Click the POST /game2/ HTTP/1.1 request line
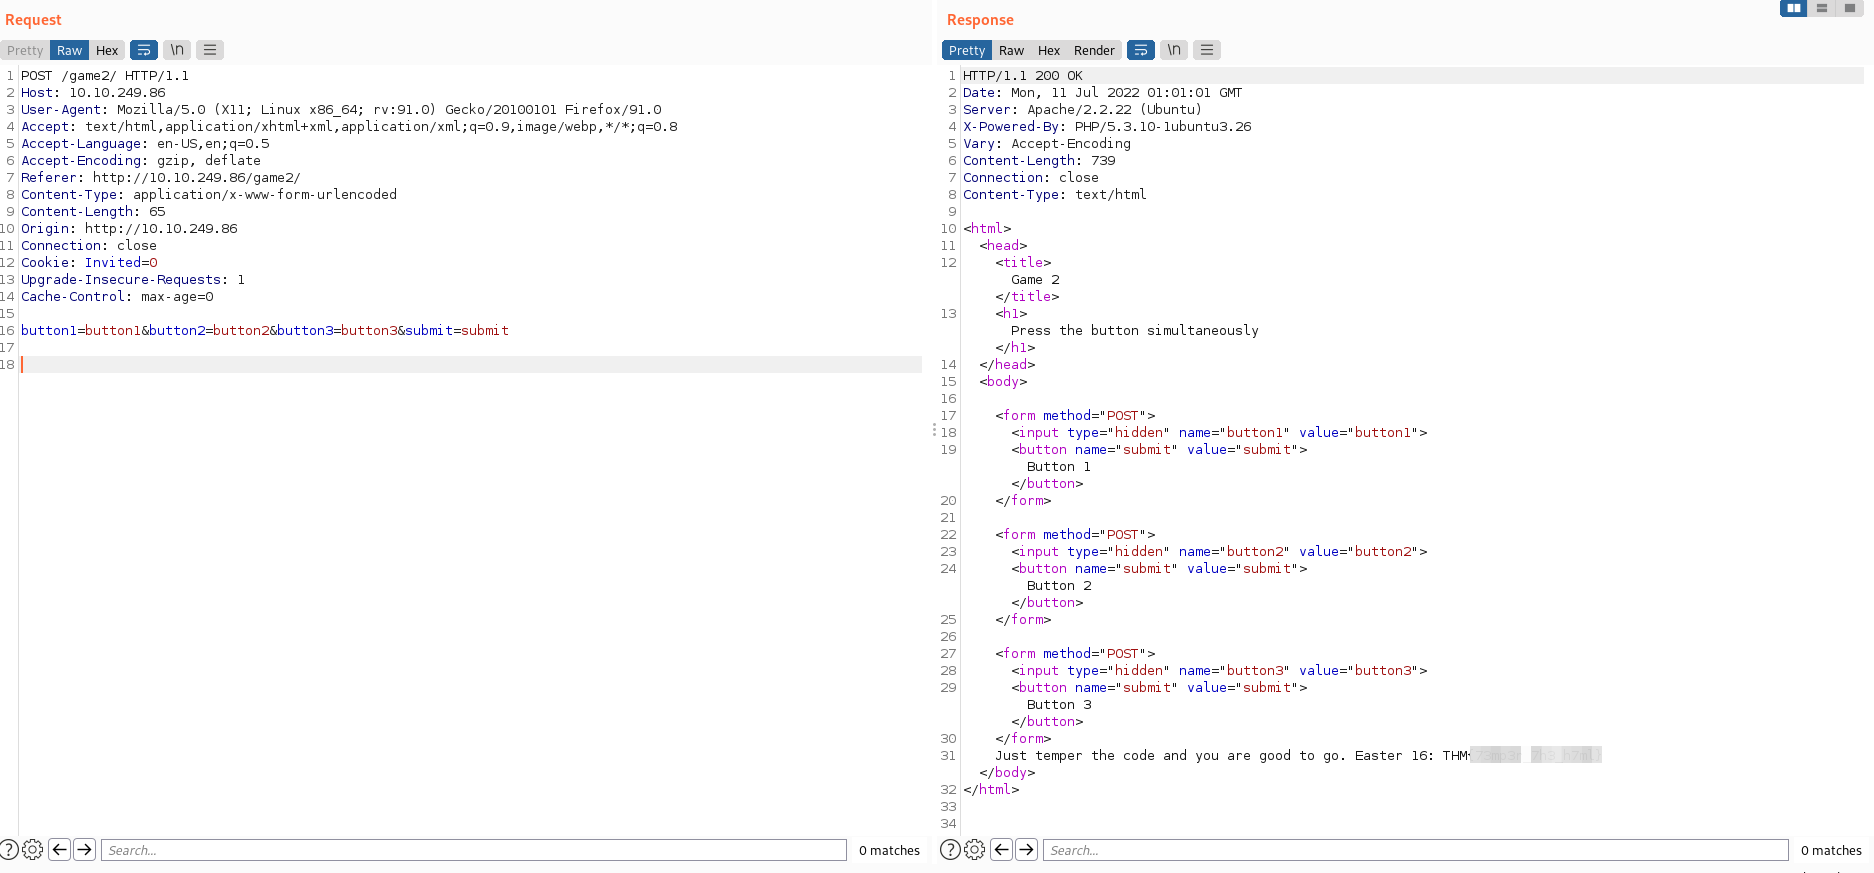This screenshot has width=1874, height=873. (x=105, y=76)
